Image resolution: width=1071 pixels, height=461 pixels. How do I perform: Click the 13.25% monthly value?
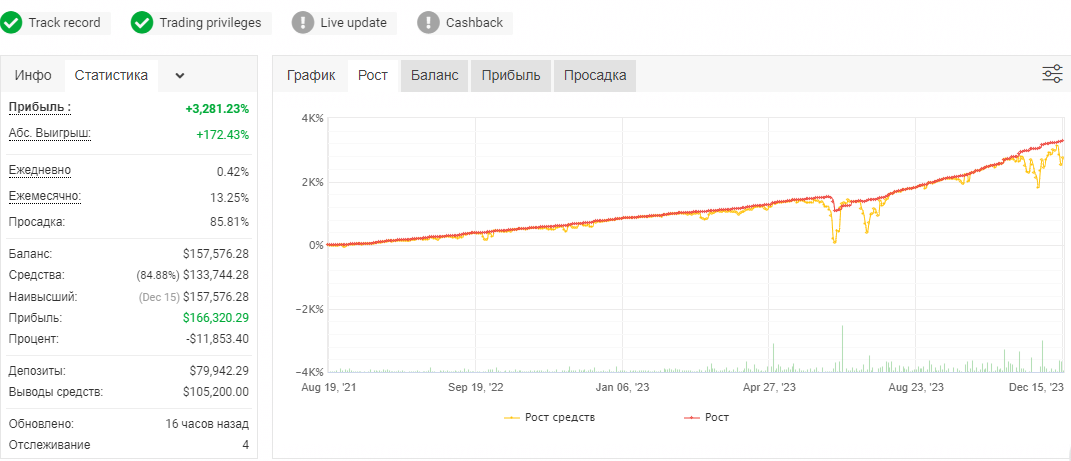pos(230,197)
